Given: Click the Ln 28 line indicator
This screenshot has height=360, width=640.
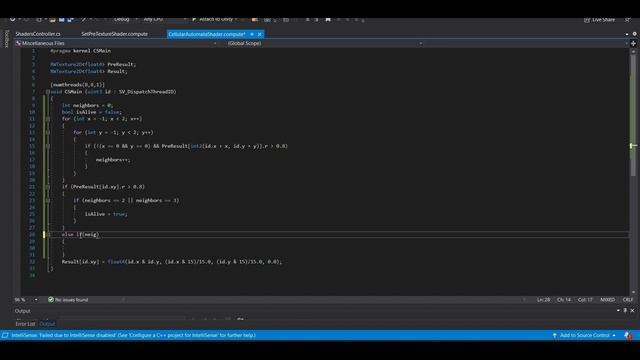Looking at the screenshot, I should pos(543,300).
